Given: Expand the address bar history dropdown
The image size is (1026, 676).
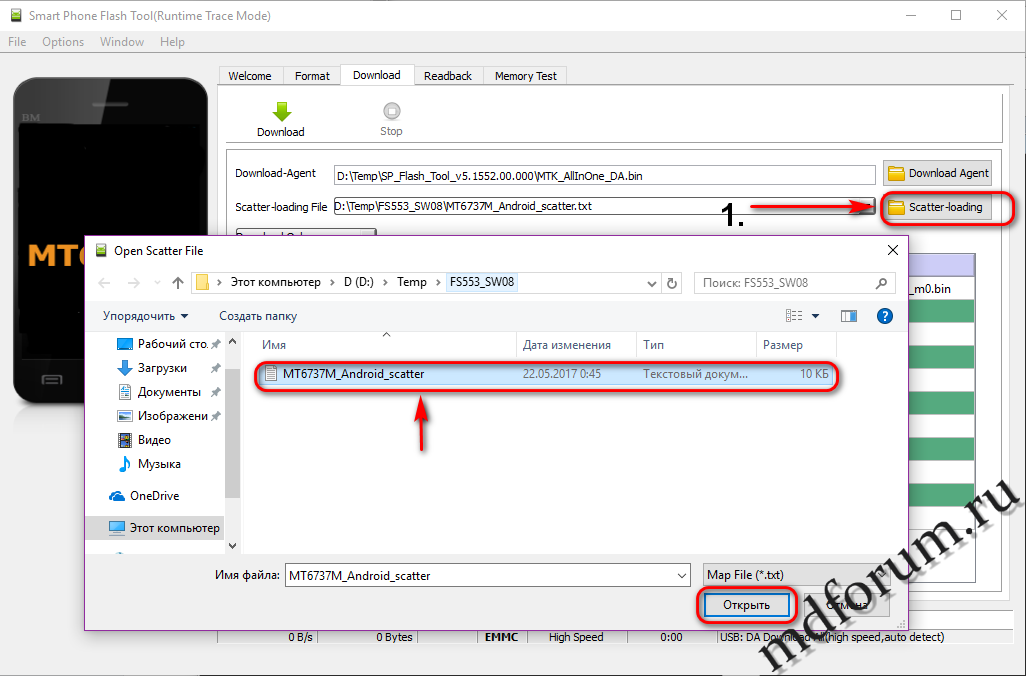Looking at the screenshot, I should click(x=652, y=283).
